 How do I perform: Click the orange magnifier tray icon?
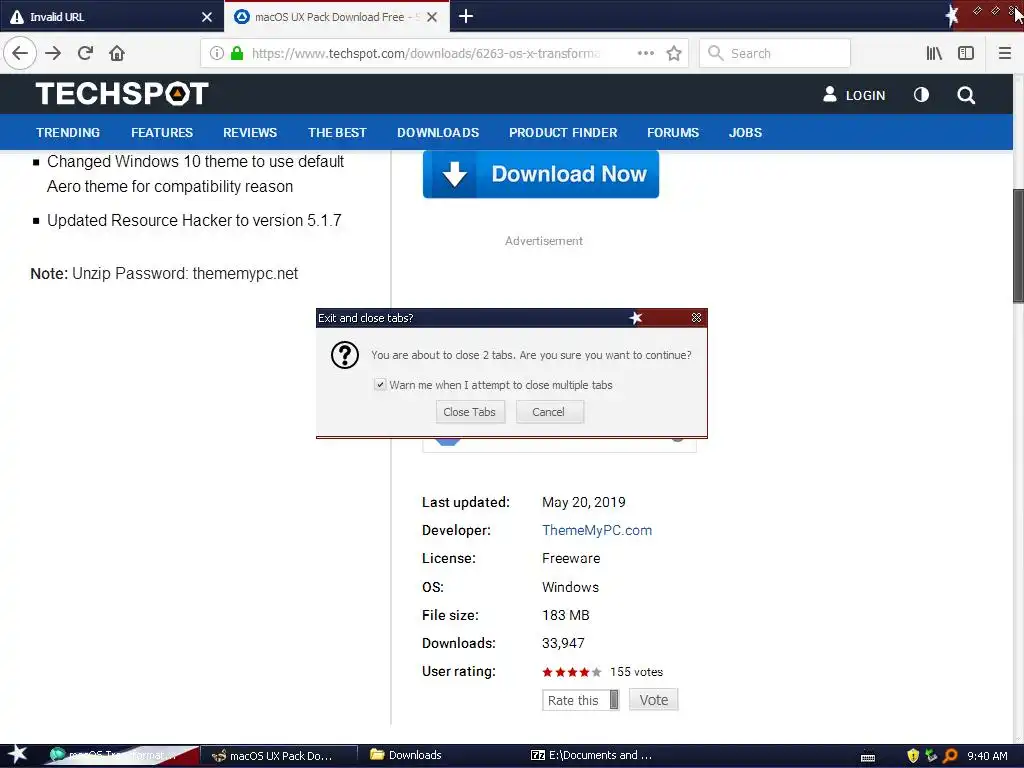tap(950, 756)
